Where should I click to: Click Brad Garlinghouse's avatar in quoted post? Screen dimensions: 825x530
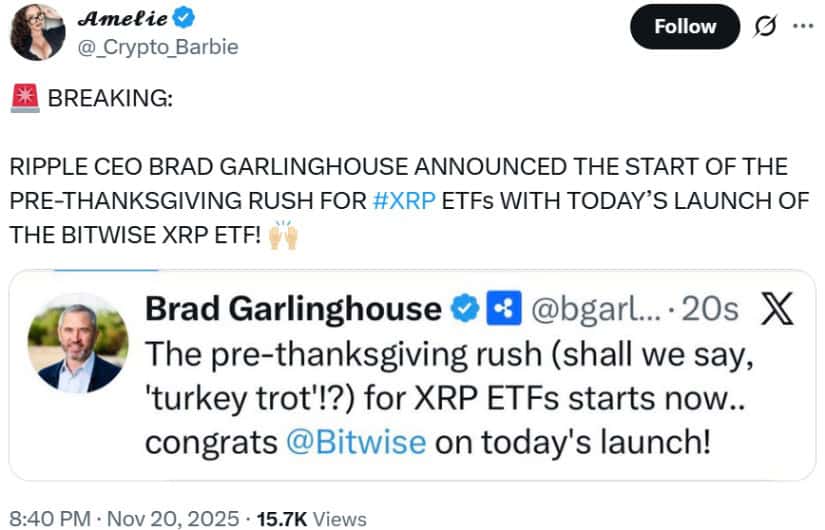[77, 343]
